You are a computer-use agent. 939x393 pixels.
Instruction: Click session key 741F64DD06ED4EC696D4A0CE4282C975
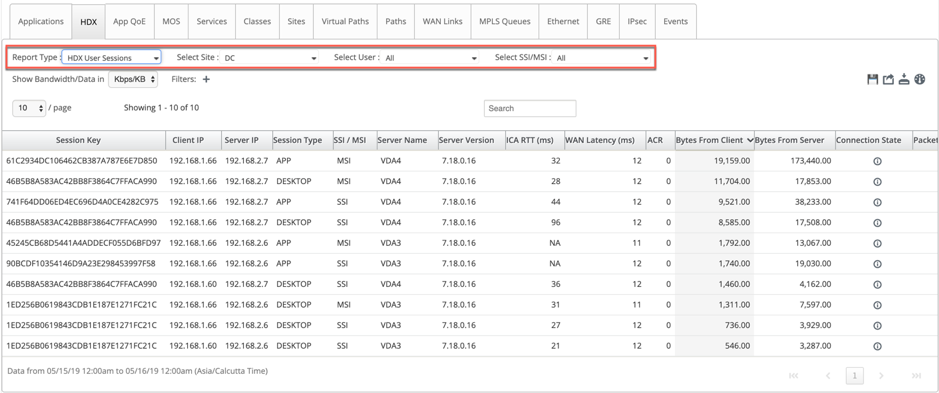click(83, 202)
